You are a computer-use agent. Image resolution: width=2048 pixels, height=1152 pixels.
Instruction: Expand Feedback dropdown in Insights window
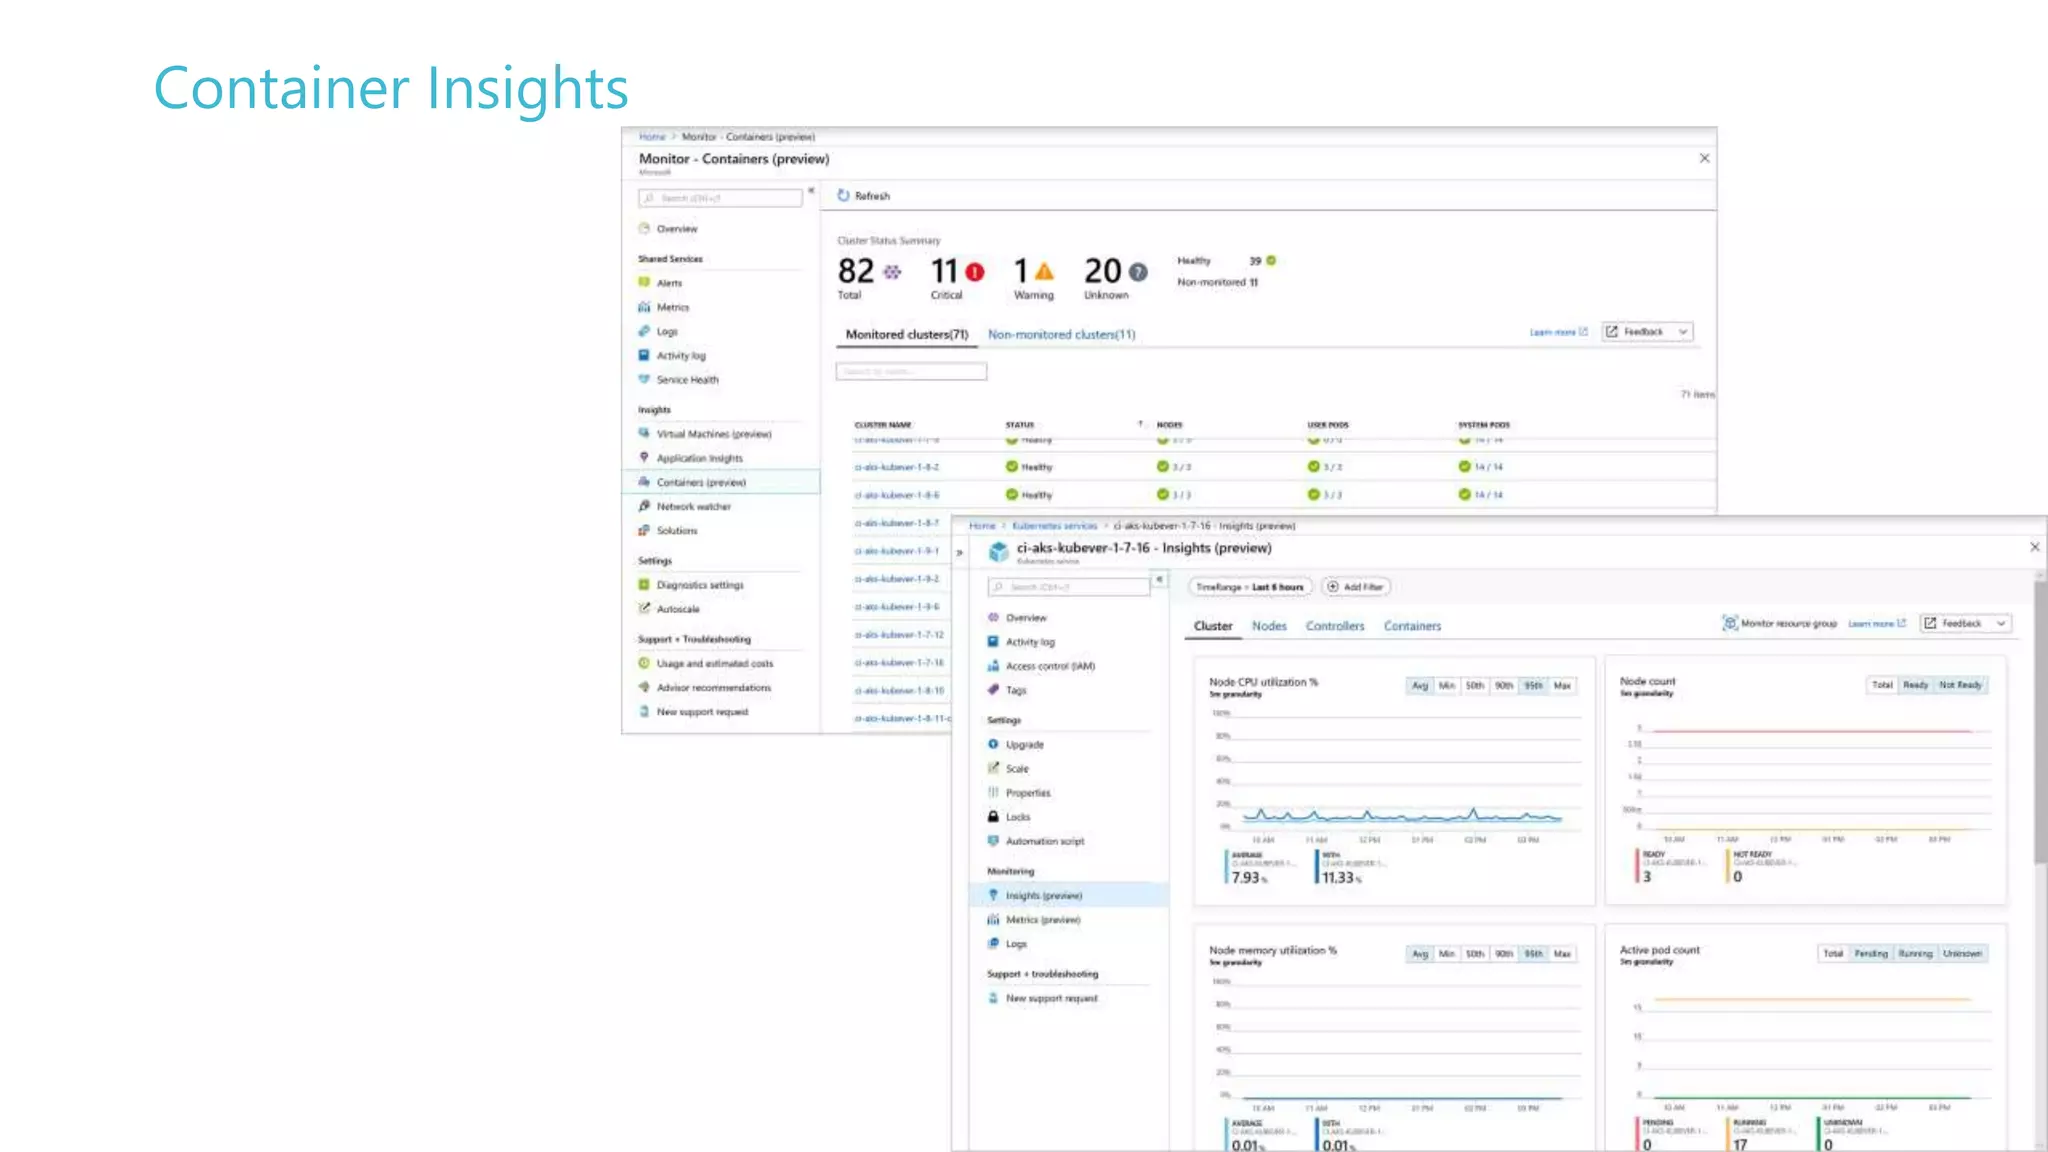pyautogui.click(x=2001, y=623)
